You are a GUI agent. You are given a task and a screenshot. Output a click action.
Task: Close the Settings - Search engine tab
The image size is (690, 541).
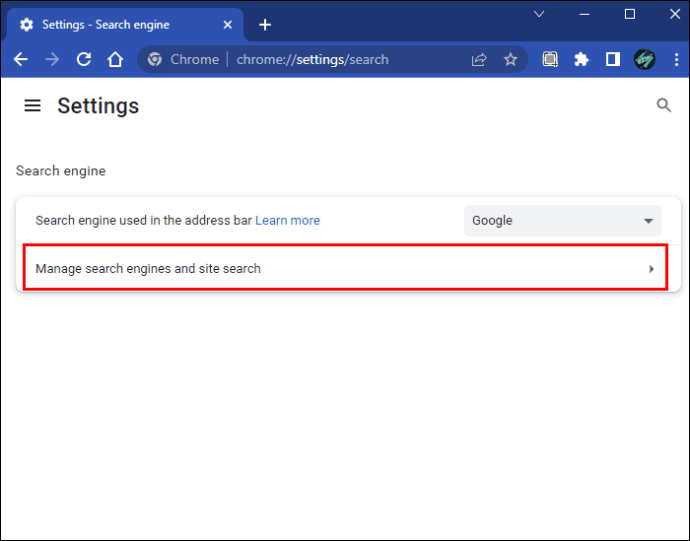coord(227,25)
